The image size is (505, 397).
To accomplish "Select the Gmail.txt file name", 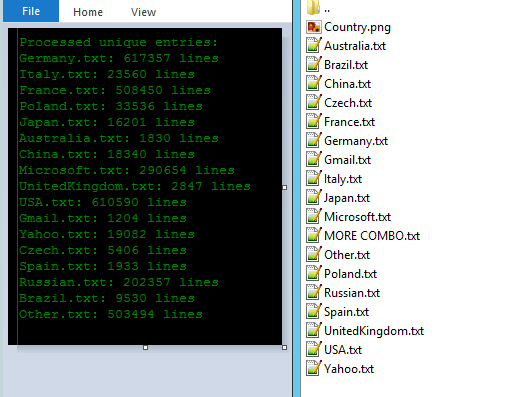I will (x=348, y=160).
